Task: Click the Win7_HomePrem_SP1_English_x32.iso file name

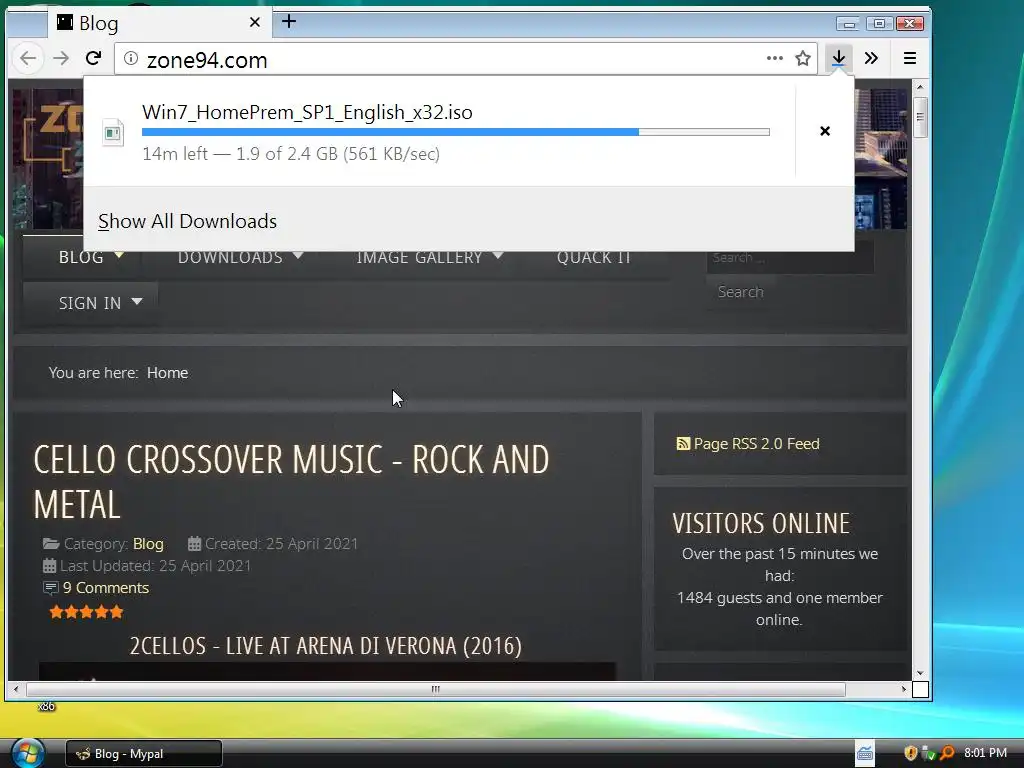Action: 307,112
